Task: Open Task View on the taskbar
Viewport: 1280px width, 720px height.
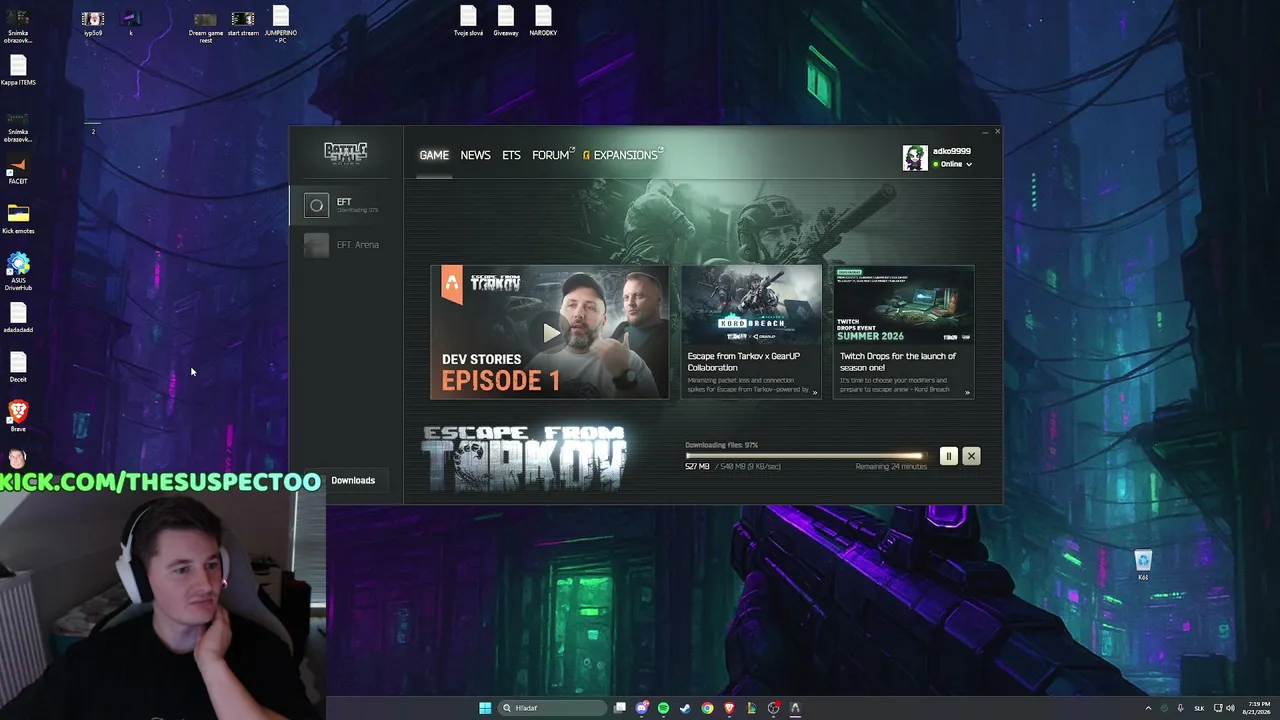Action: [x=620, y=708]
